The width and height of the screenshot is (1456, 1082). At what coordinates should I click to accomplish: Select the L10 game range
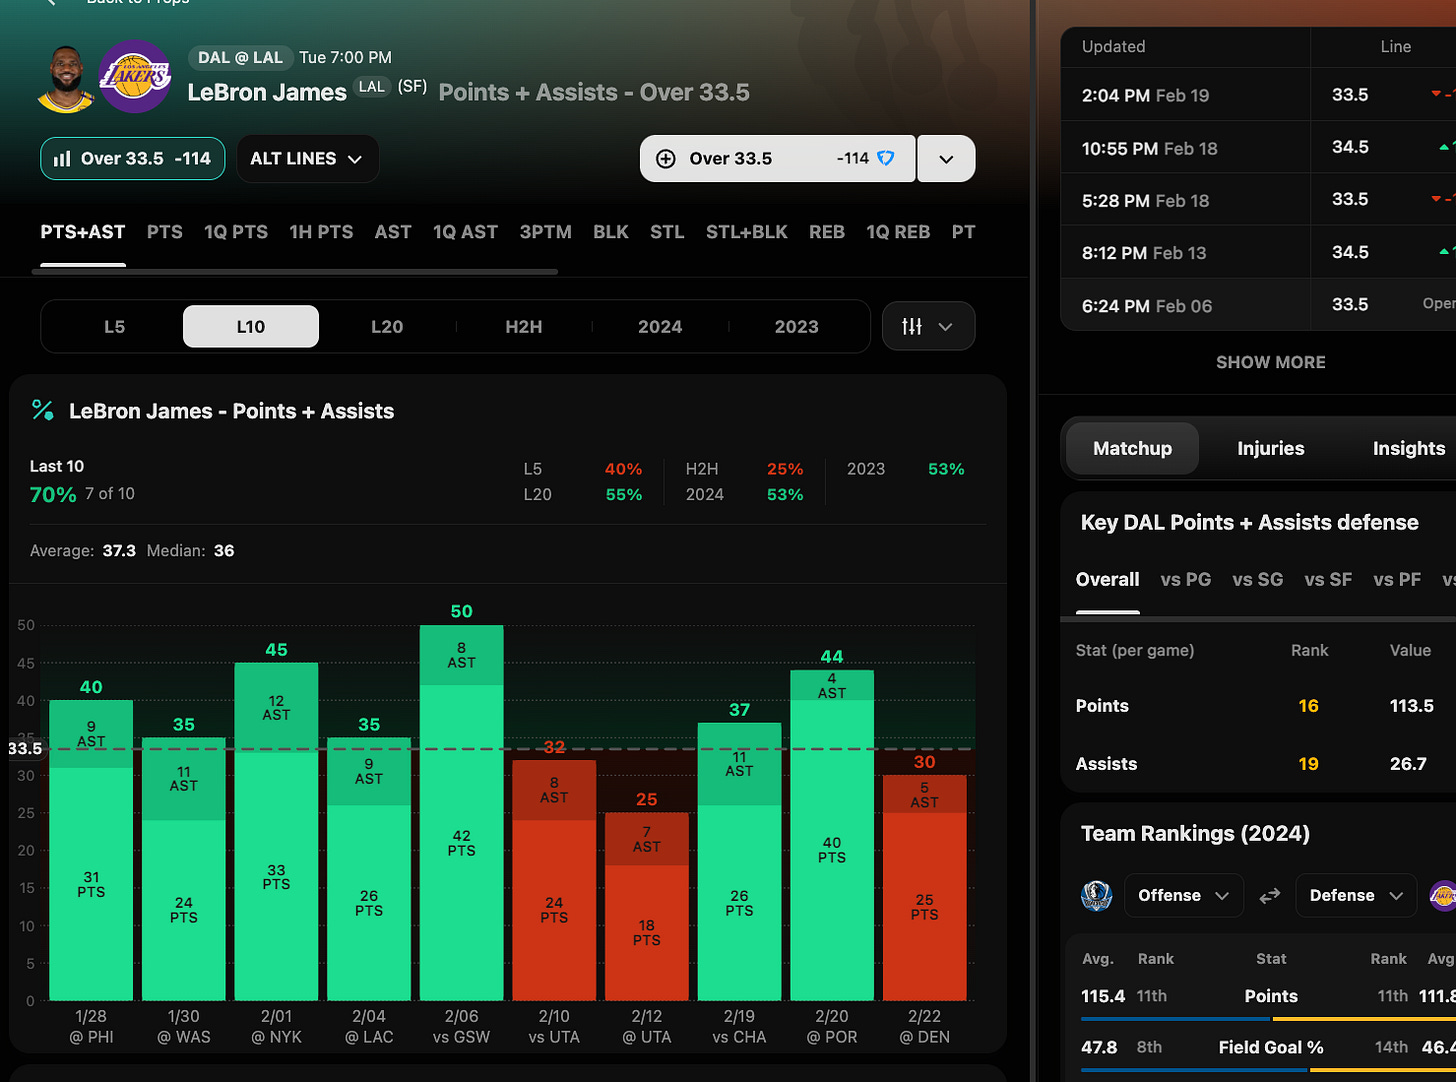(x=251, y=327)
